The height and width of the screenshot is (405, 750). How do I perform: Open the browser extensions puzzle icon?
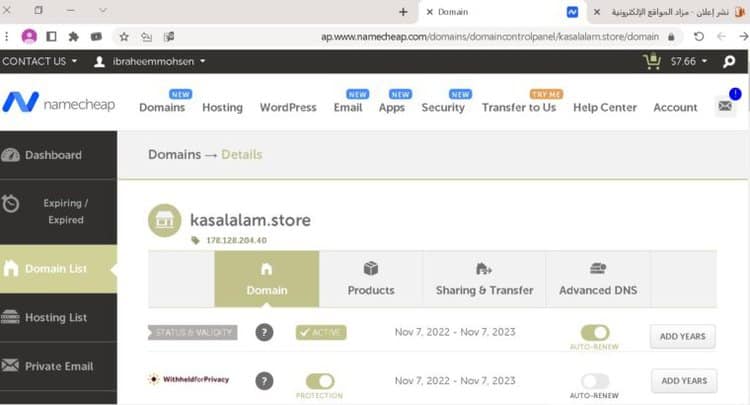click(74, 36)
